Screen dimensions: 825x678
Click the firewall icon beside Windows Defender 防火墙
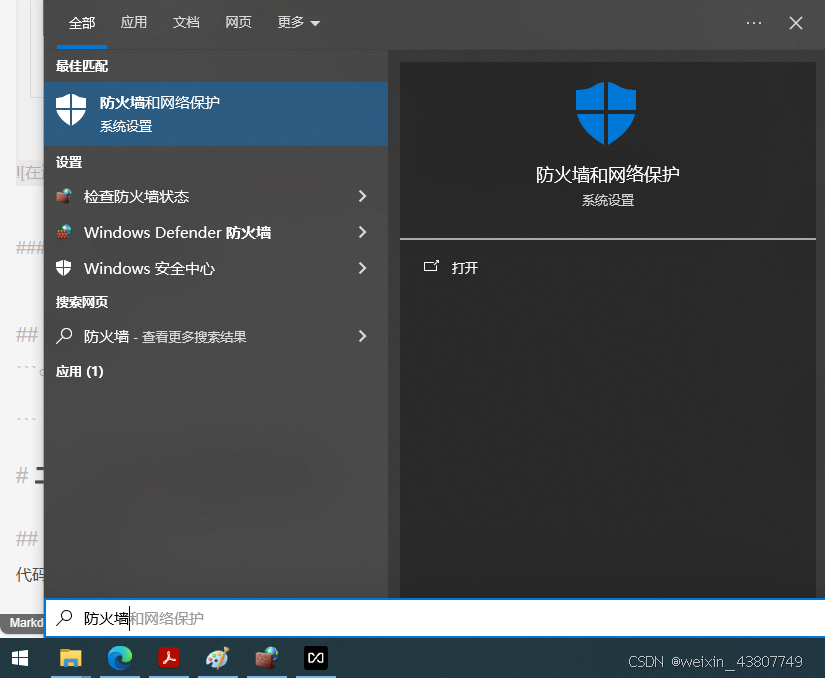tap(64, 232)
